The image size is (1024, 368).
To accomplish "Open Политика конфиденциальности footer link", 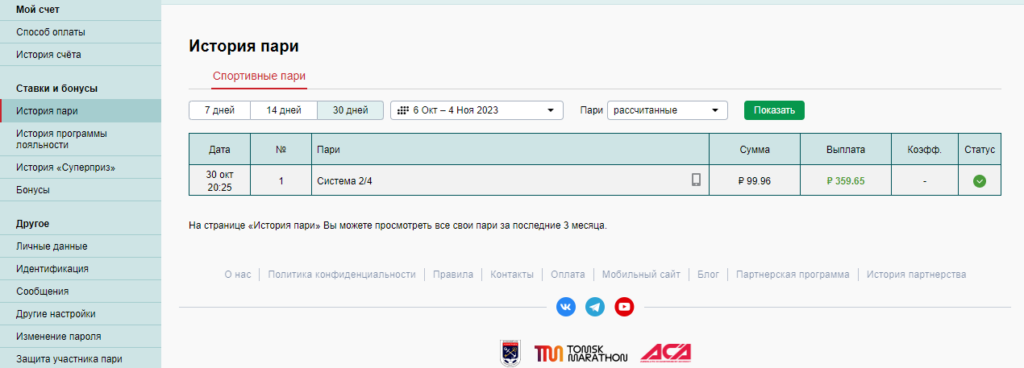I will (342, 275).
